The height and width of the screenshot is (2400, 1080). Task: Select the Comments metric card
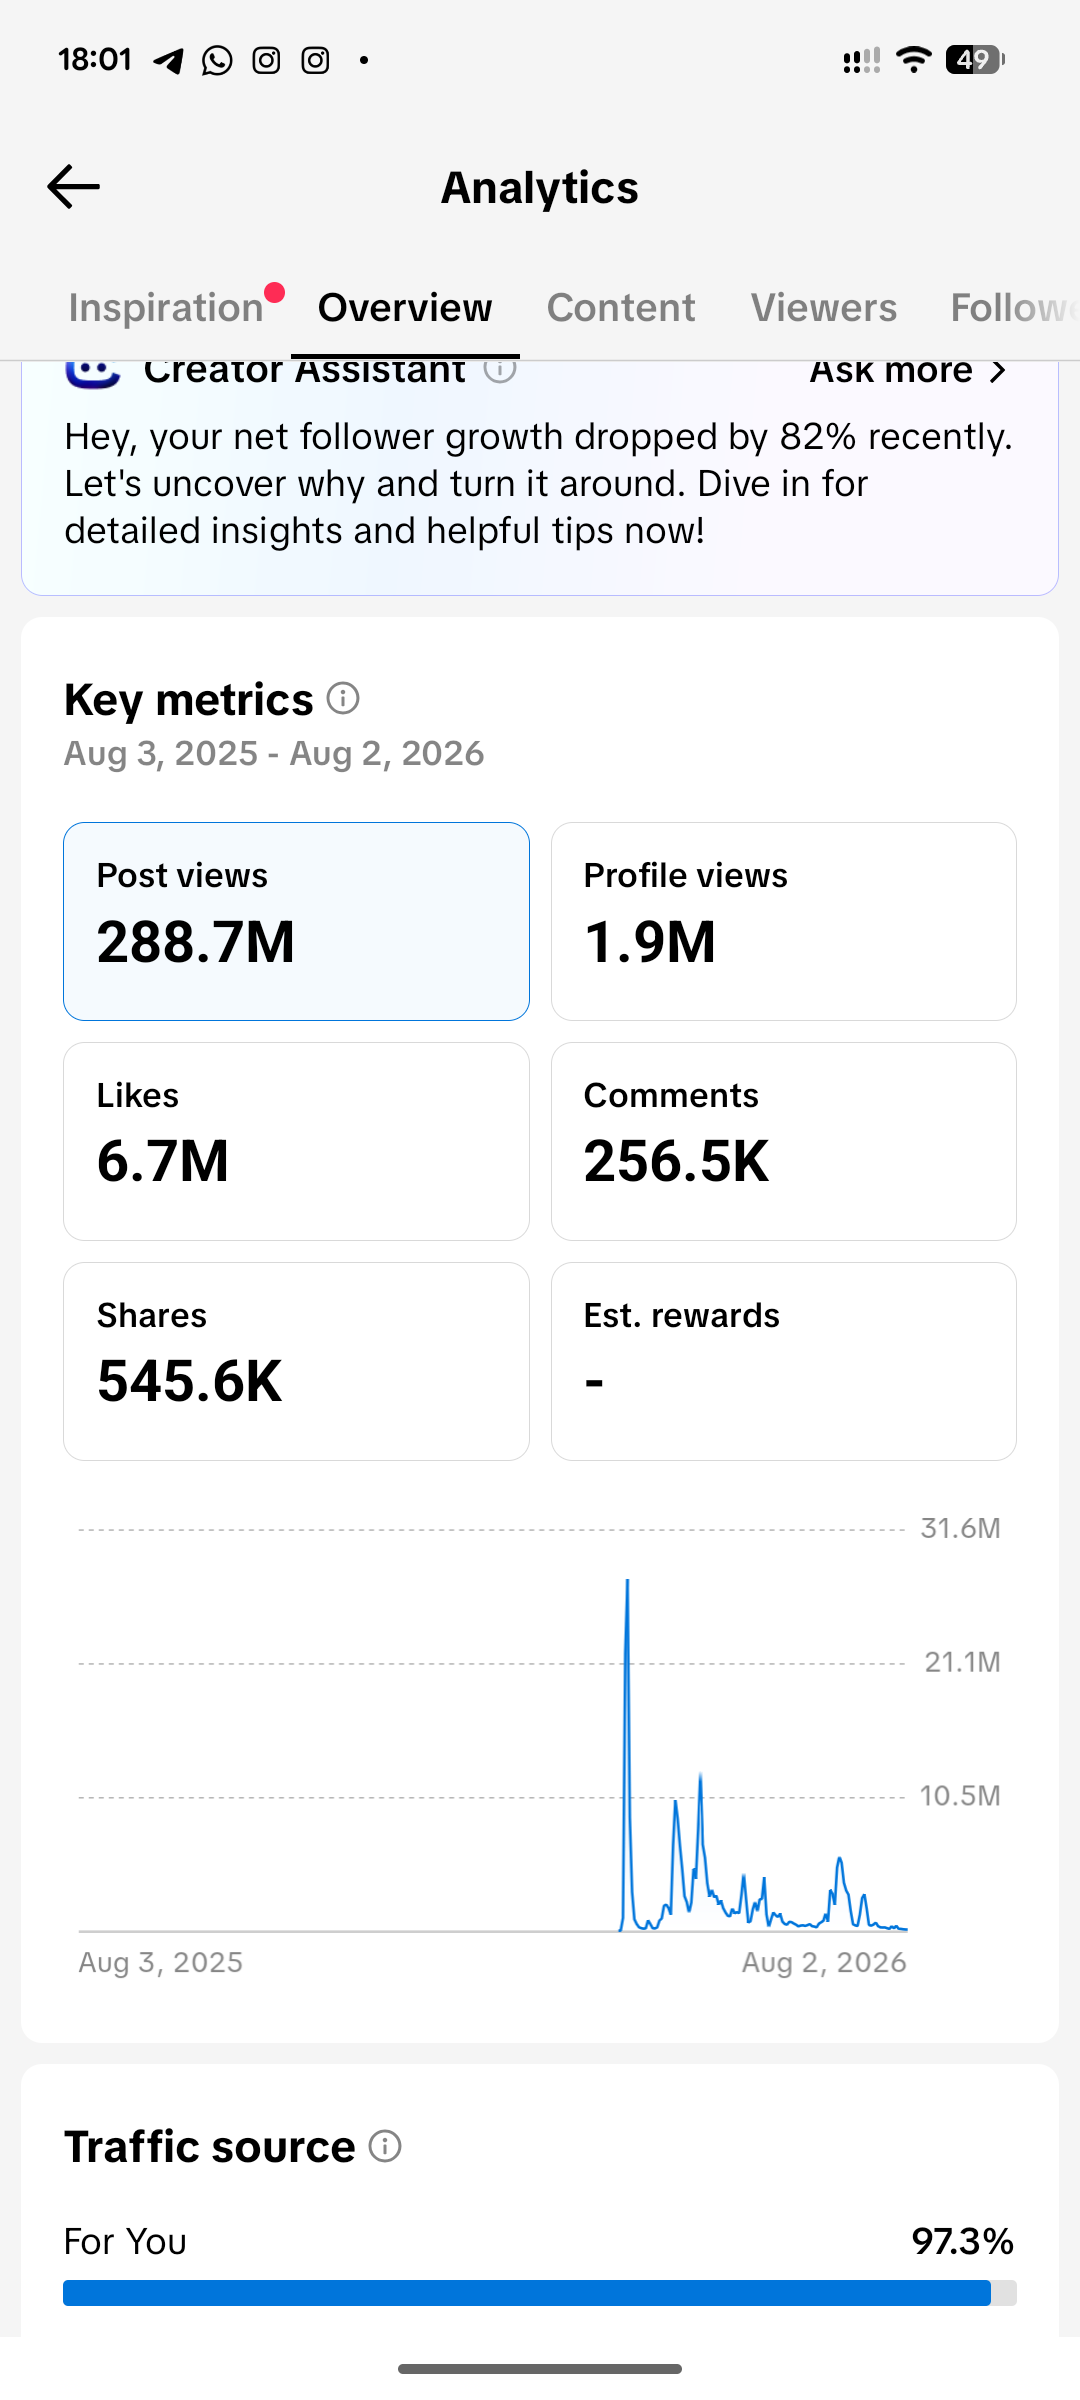784,1141
